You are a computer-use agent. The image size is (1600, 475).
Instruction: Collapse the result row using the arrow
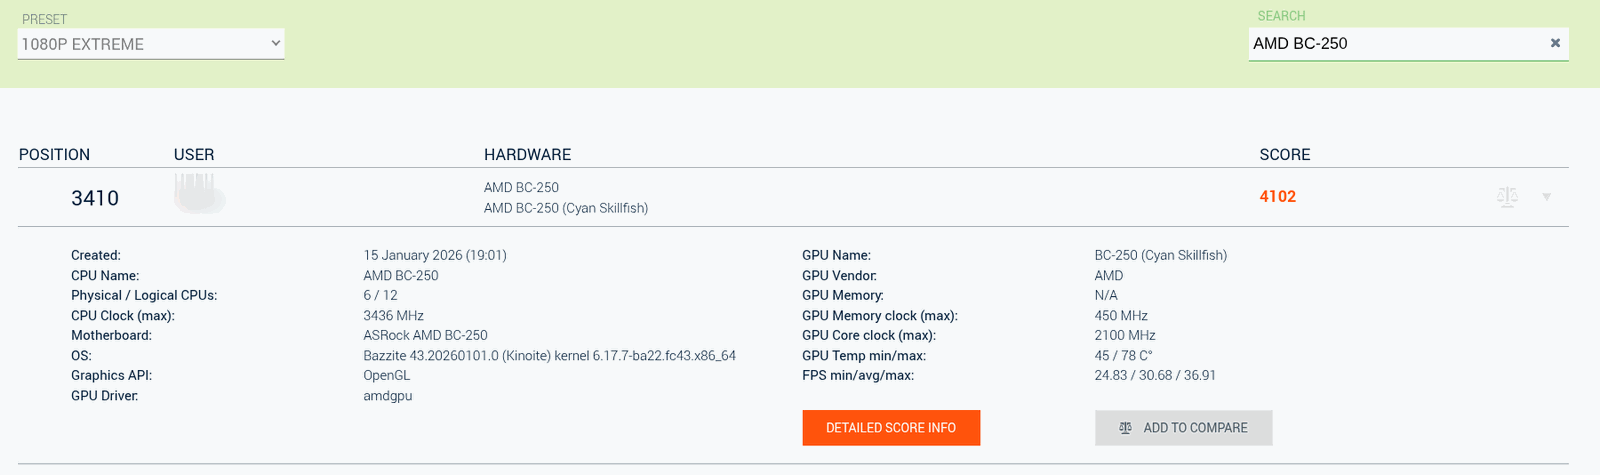coord(1546,197)
